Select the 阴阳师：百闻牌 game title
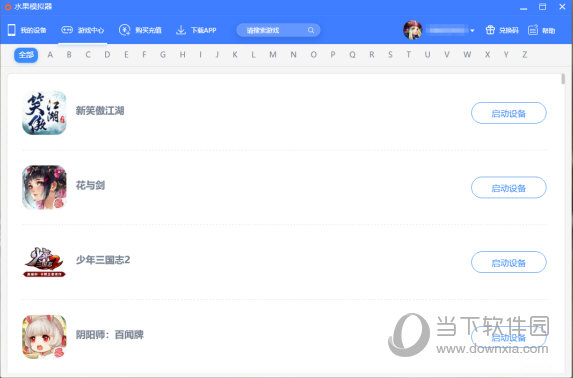 110,334
